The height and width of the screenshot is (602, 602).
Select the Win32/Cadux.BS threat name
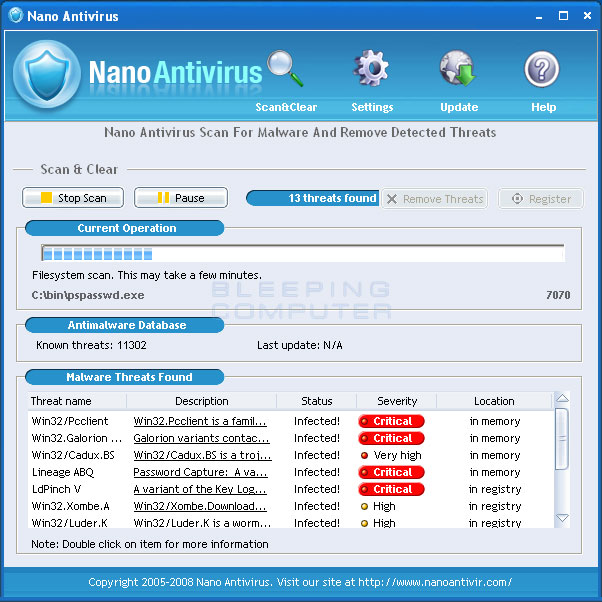[x=73, y=455]
